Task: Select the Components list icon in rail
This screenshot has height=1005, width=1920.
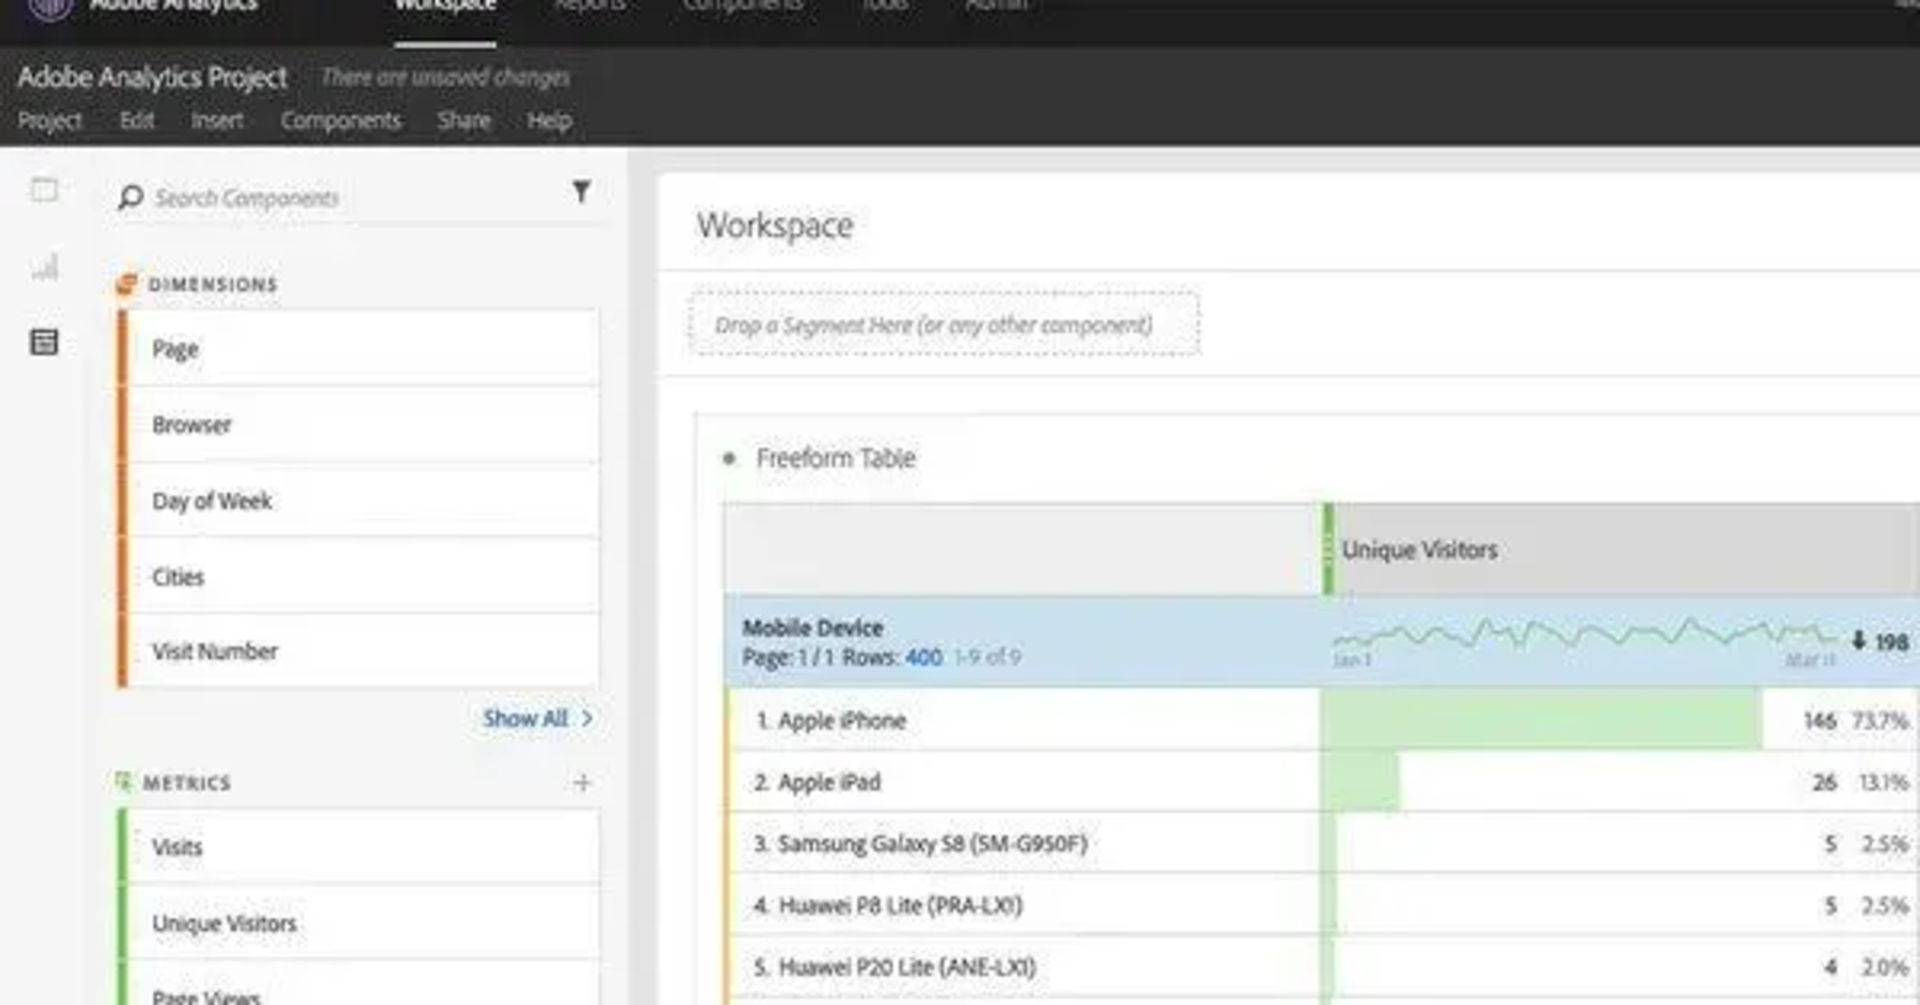Action: [44, 343]
